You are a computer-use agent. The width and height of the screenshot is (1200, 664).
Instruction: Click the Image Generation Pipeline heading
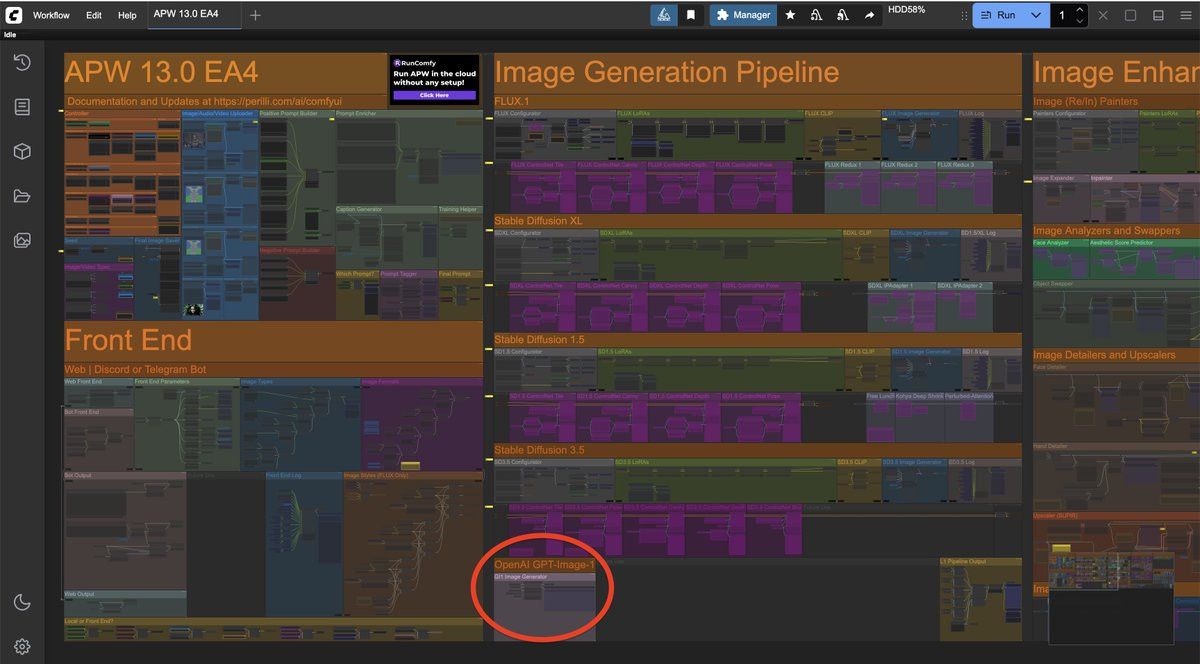click(x=666, y=72)
